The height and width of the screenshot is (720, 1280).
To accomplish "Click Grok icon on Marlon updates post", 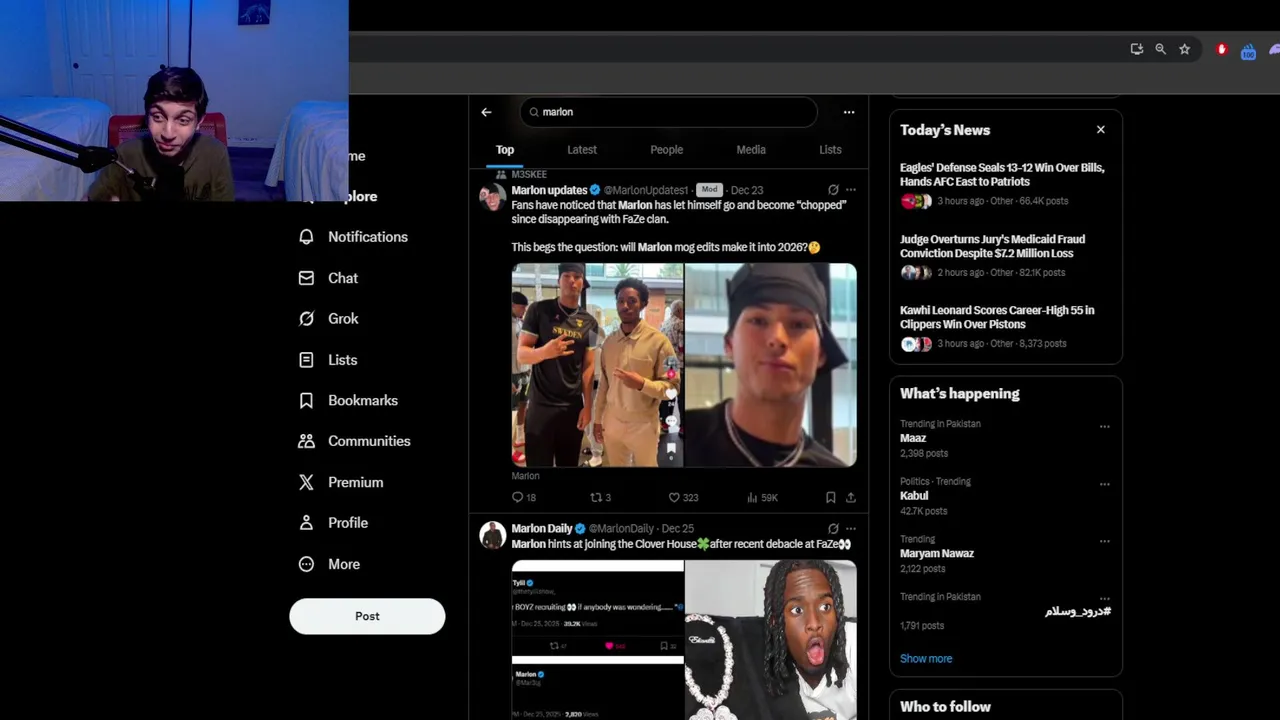I will [833, 190].
